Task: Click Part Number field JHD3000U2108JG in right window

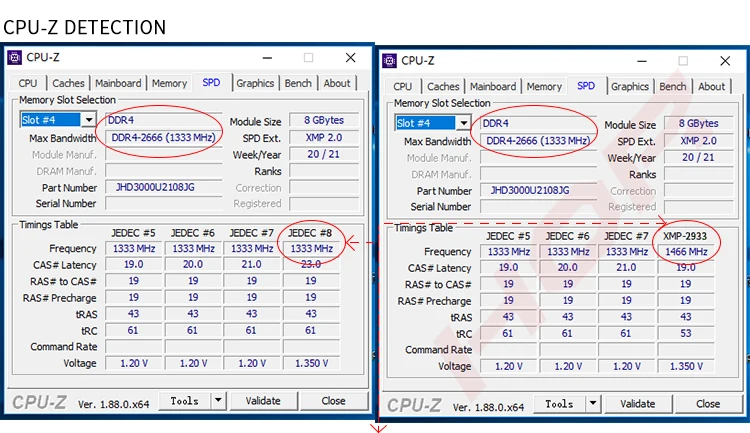Action: point(539,191)
